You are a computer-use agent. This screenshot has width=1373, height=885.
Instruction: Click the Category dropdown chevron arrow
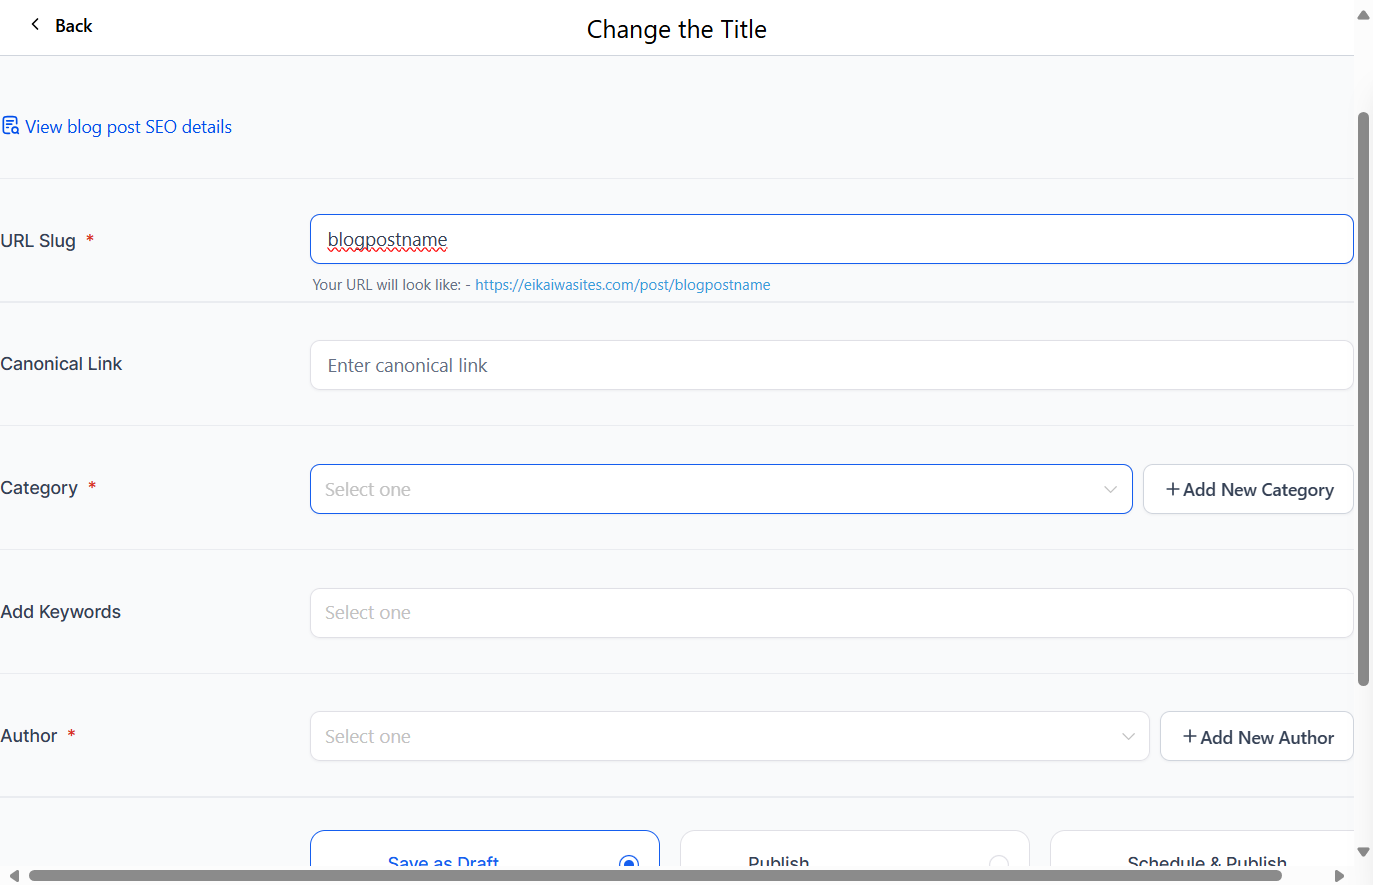click(1110, 489)
